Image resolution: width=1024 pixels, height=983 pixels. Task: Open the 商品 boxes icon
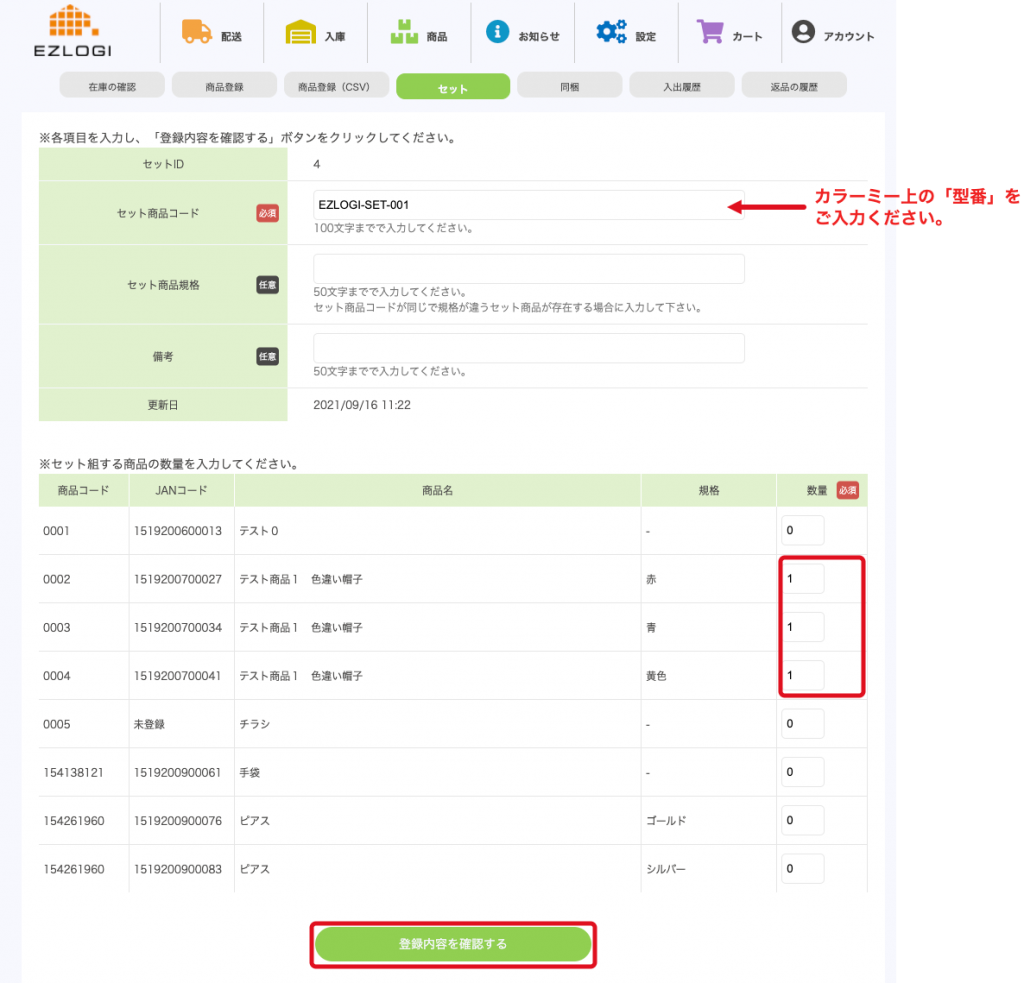(404, 33)
